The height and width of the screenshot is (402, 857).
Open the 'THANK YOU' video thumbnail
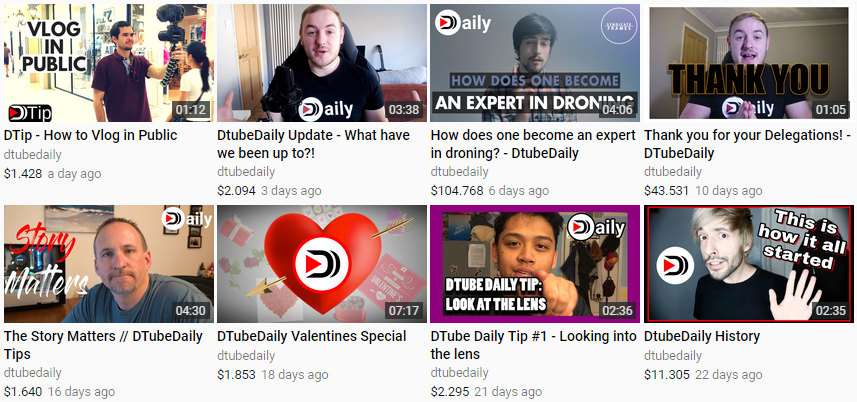[749, 63]
